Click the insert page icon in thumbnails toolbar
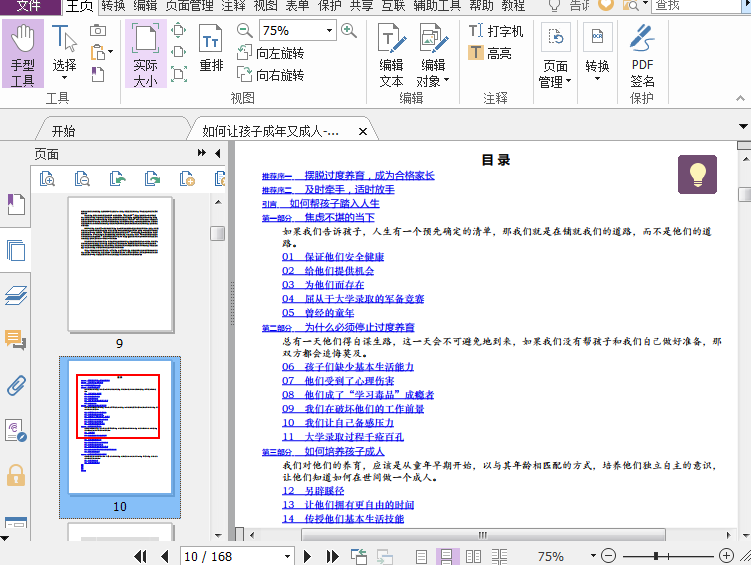Screen dimensions: 751x565 (187, 179)
